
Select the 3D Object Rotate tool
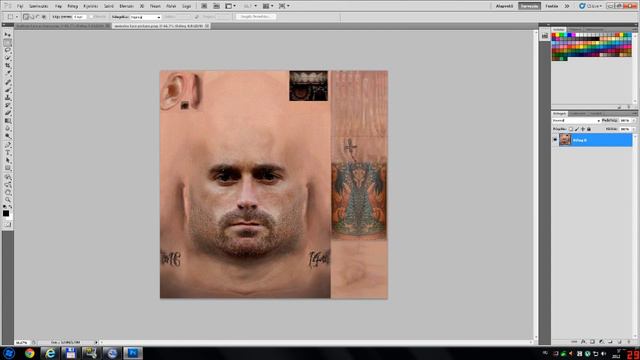pyautogui.click(x=7, y=178)
